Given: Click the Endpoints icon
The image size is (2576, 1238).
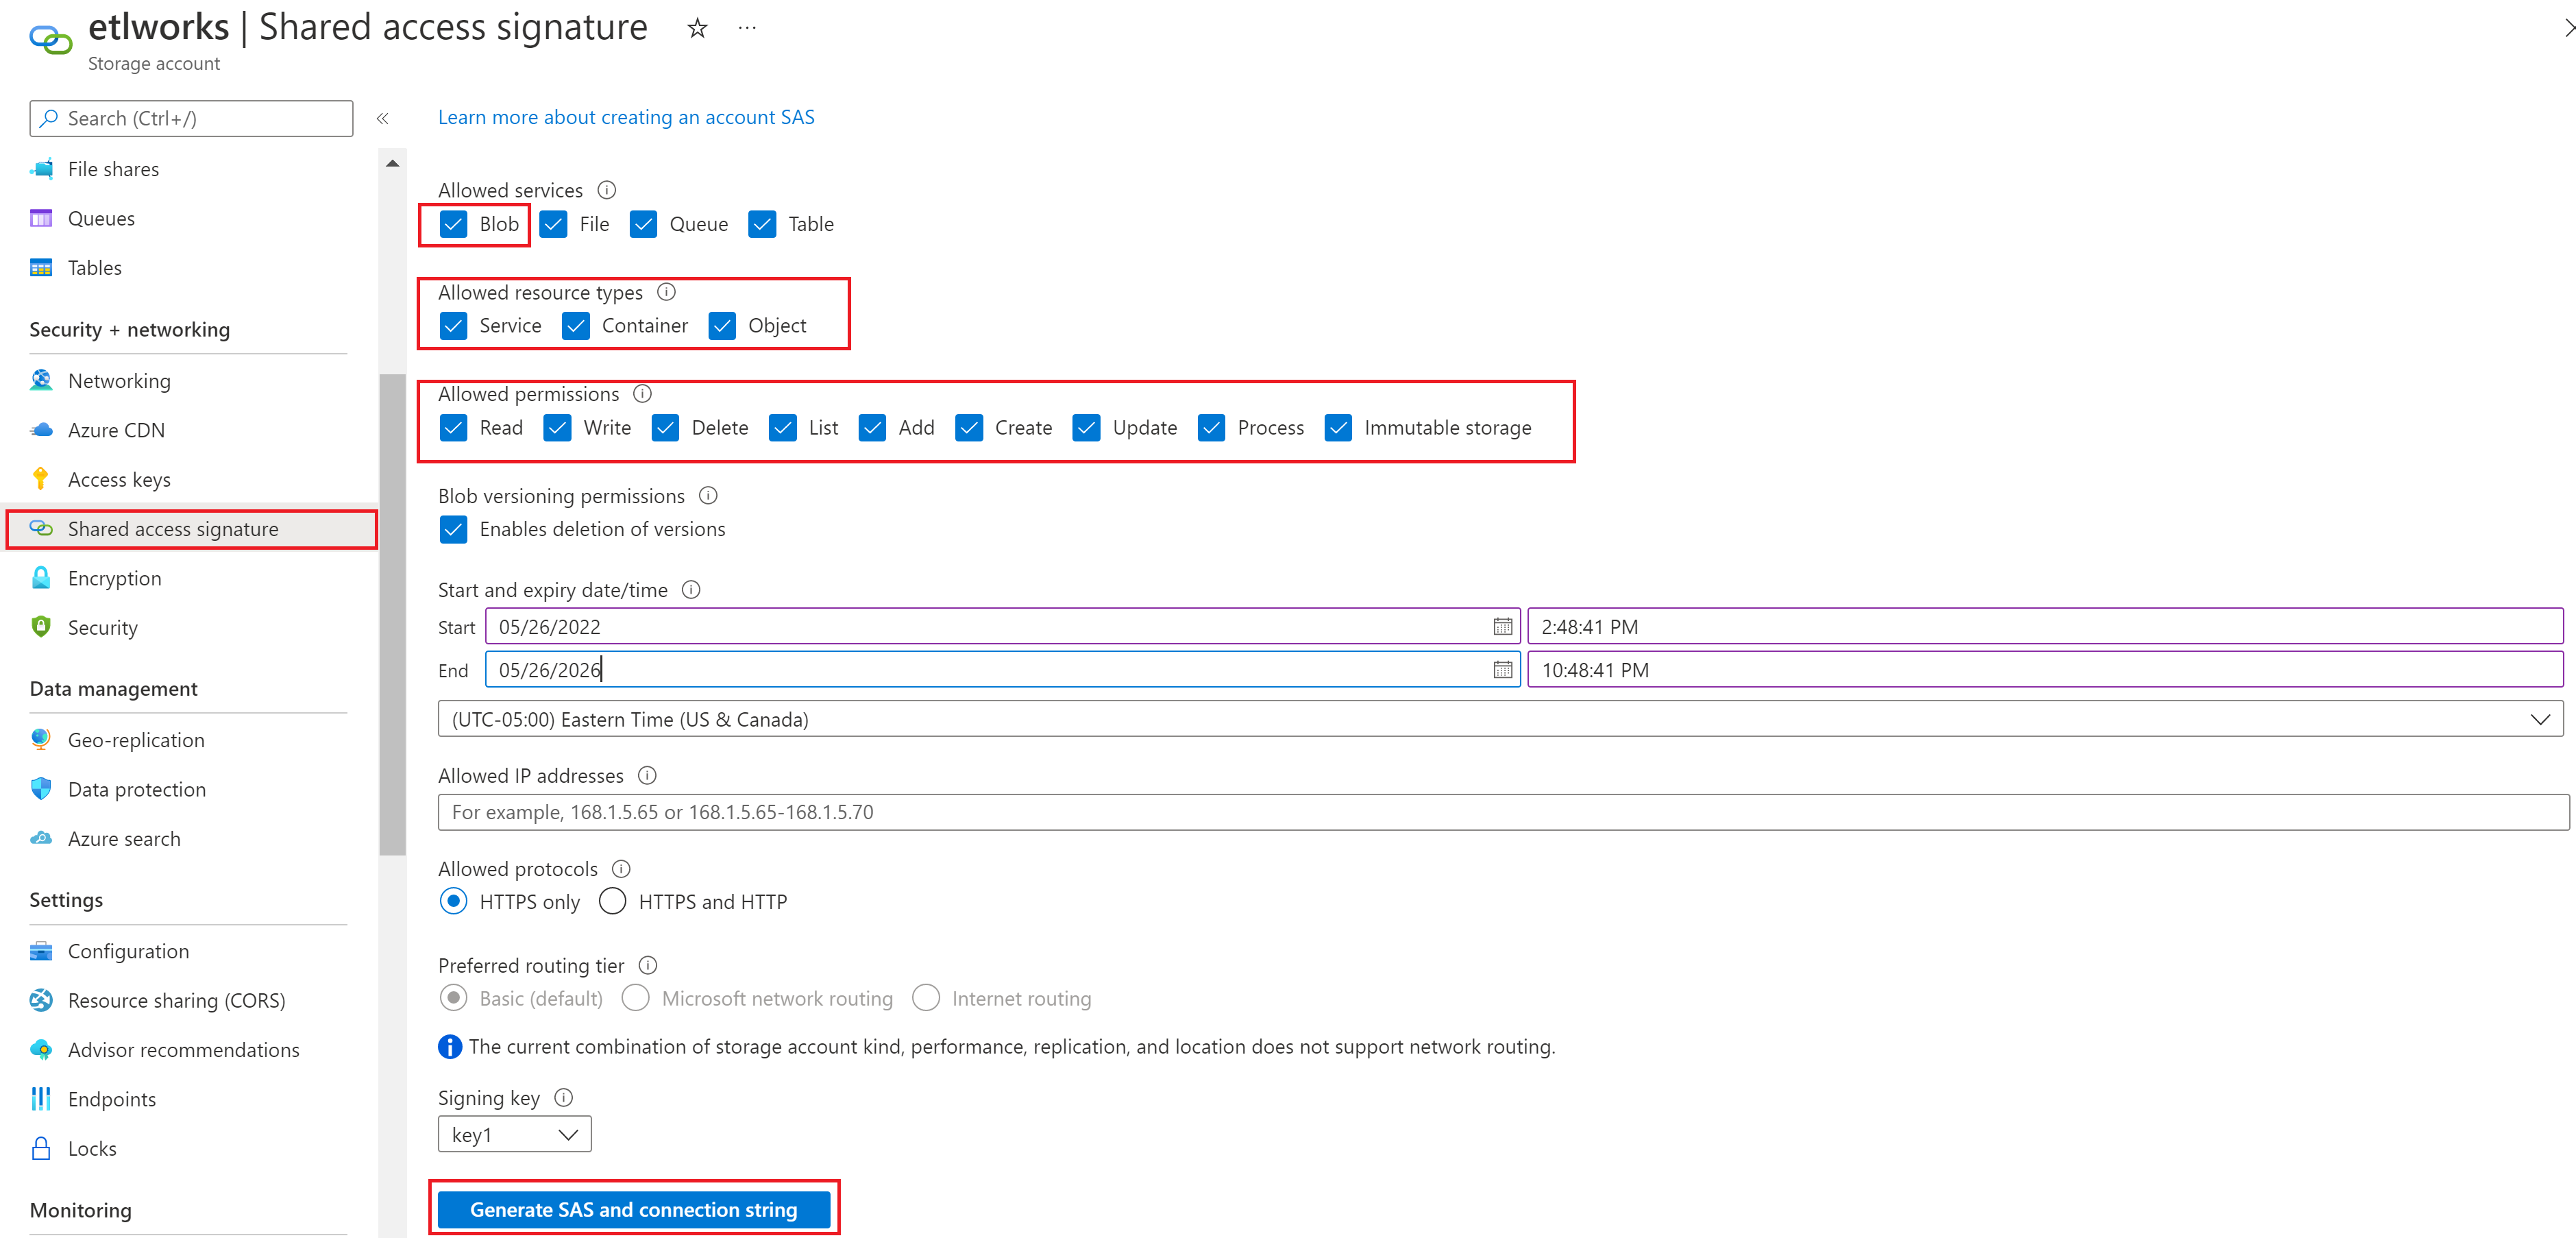Looking at the screenshot, I should [x=42, y=1098].
